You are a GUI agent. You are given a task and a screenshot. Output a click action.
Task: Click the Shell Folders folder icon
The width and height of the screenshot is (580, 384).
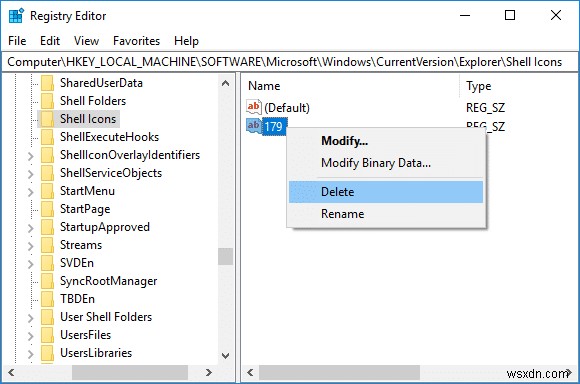pyautogui.click(x=48, y=101)
